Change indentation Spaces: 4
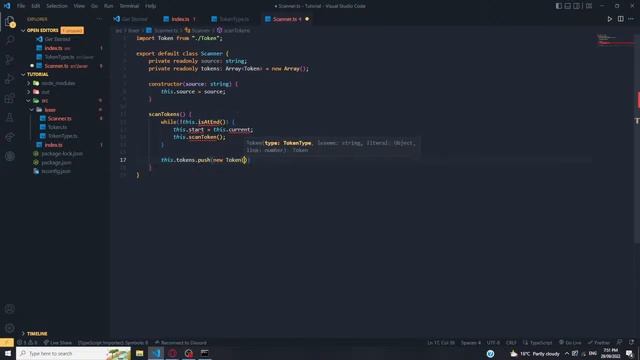 pyautogui.click(x=471, y=342)
